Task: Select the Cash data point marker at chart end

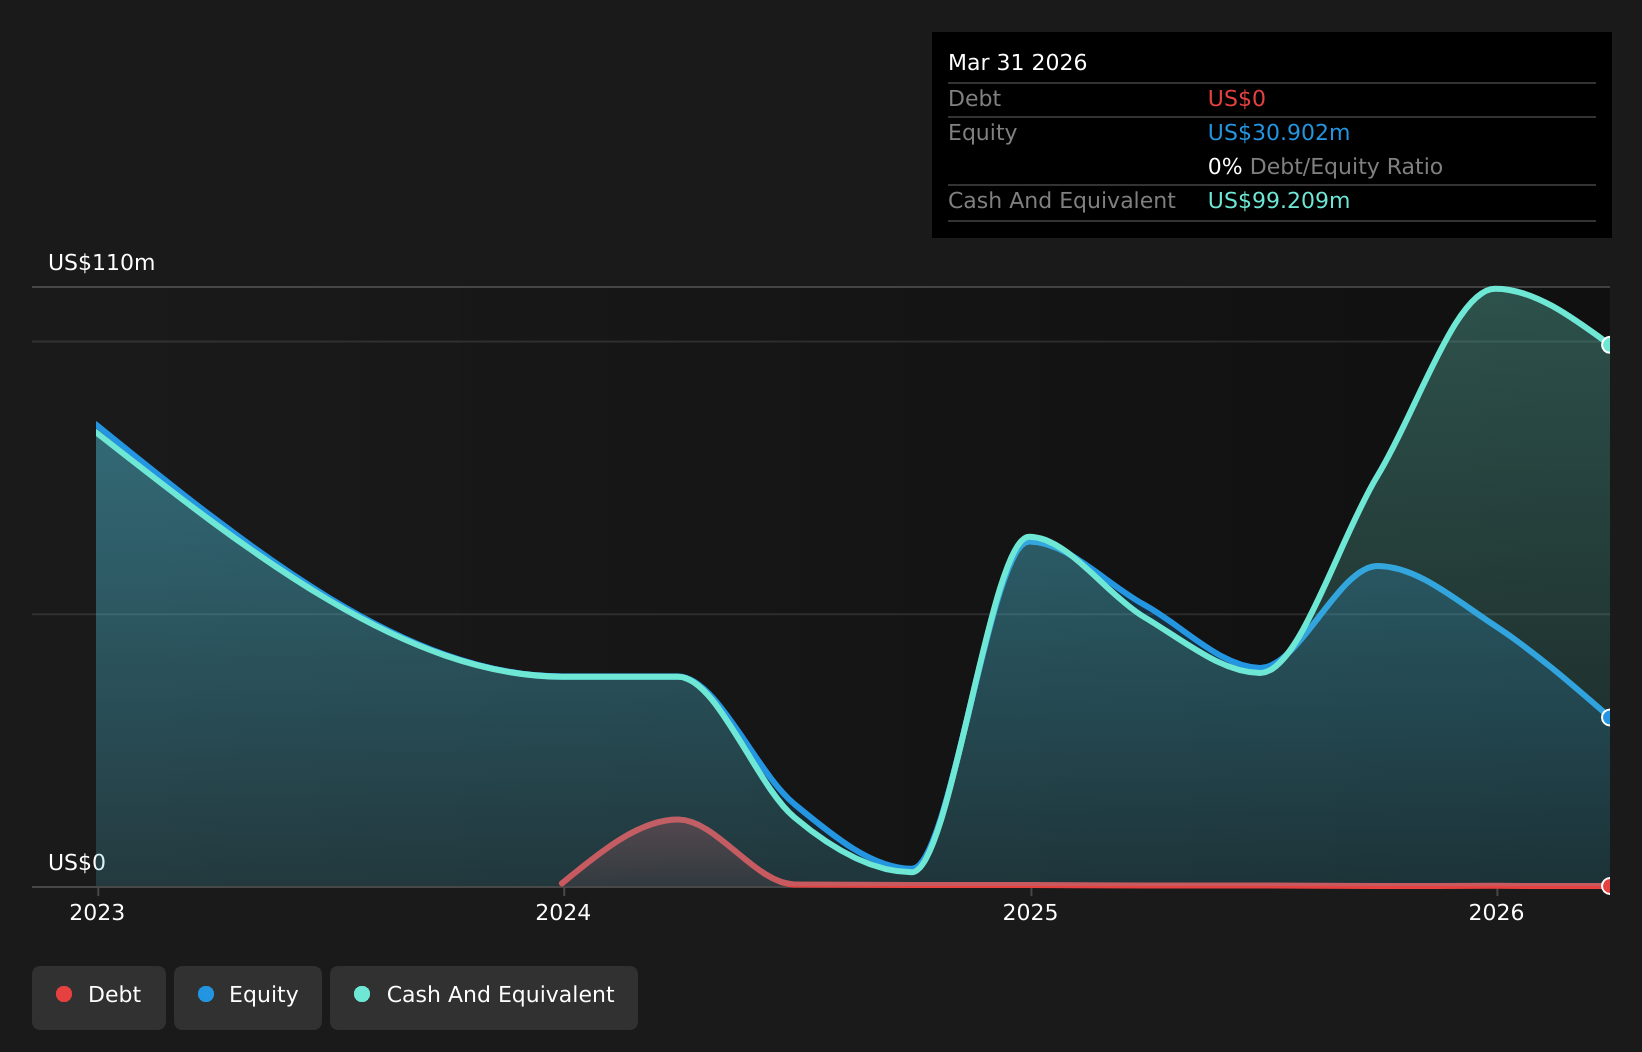Action: [x=1608, y=345]
